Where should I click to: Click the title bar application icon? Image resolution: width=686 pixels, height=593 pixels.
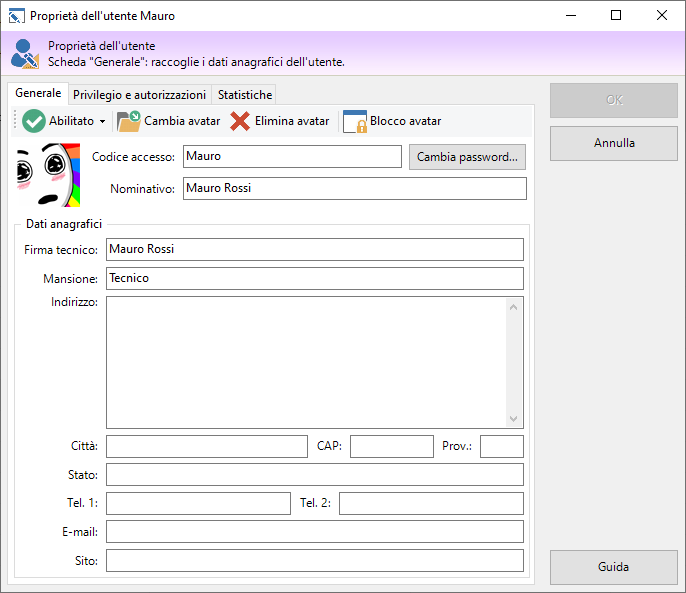16,16
